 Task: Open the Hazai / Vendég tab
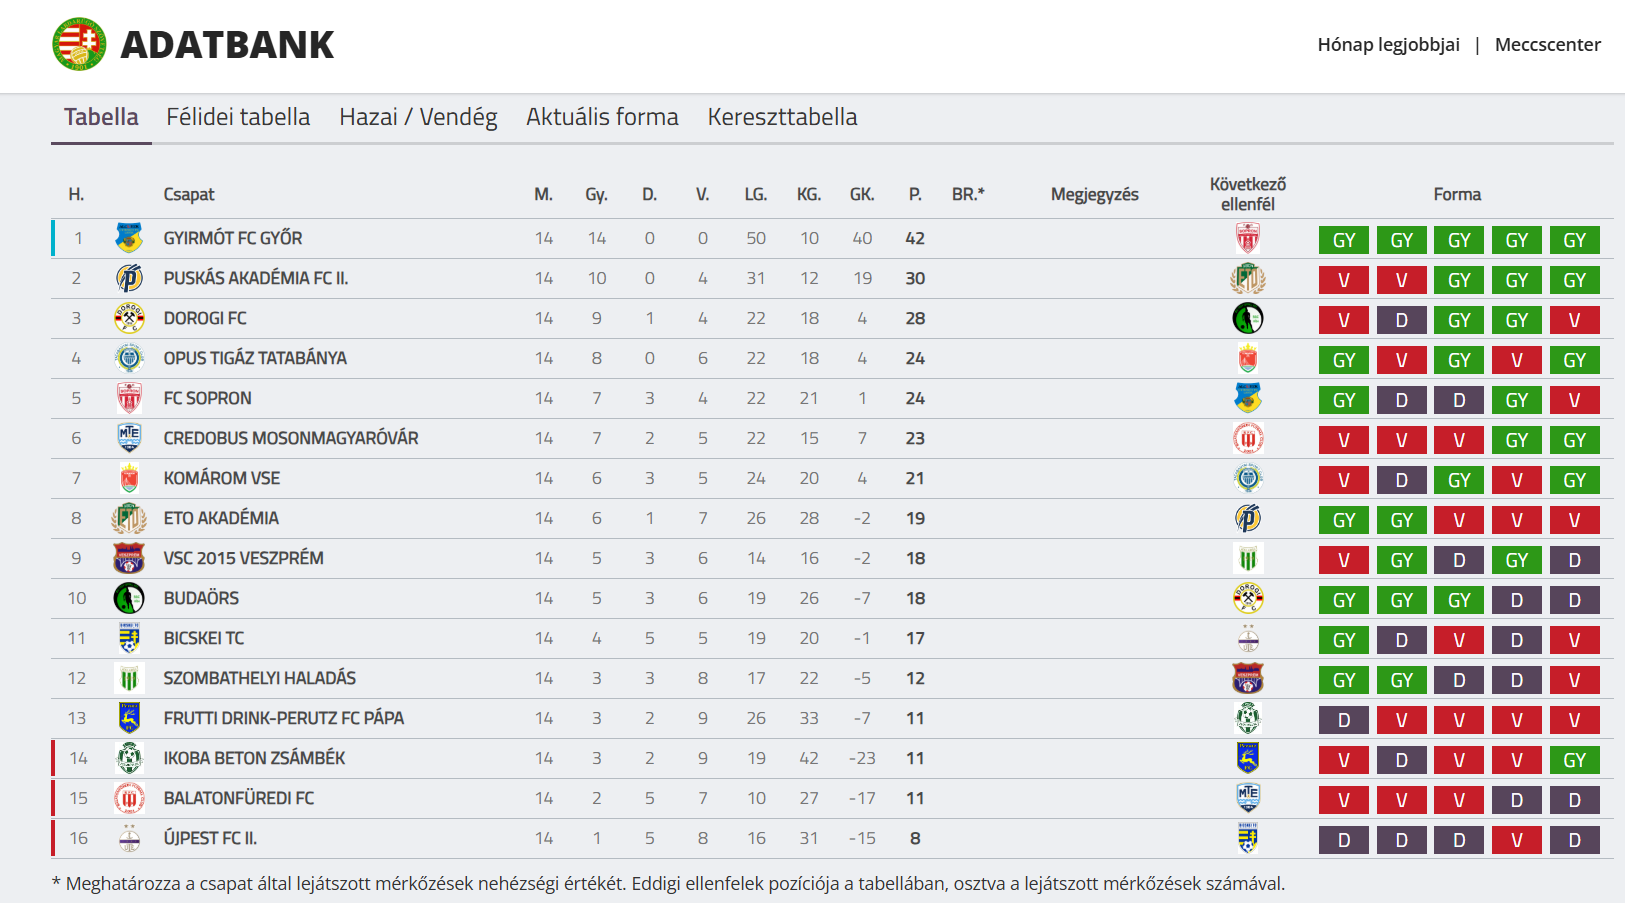pyautogui.click(x=418, y=117)
